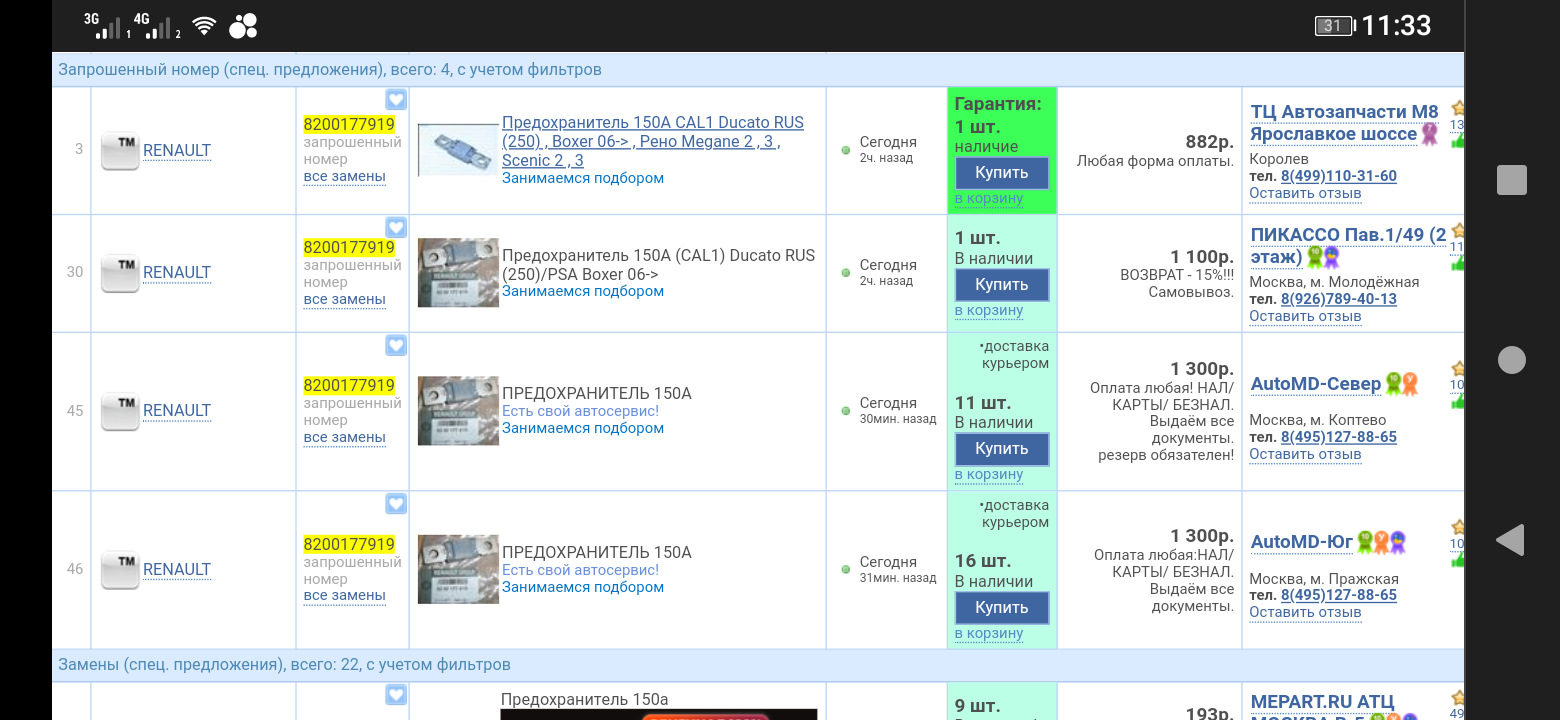Screen dimensions: 1560x720
Task: Open RENAULT brand link in row 45
Action: coord(177,411)
